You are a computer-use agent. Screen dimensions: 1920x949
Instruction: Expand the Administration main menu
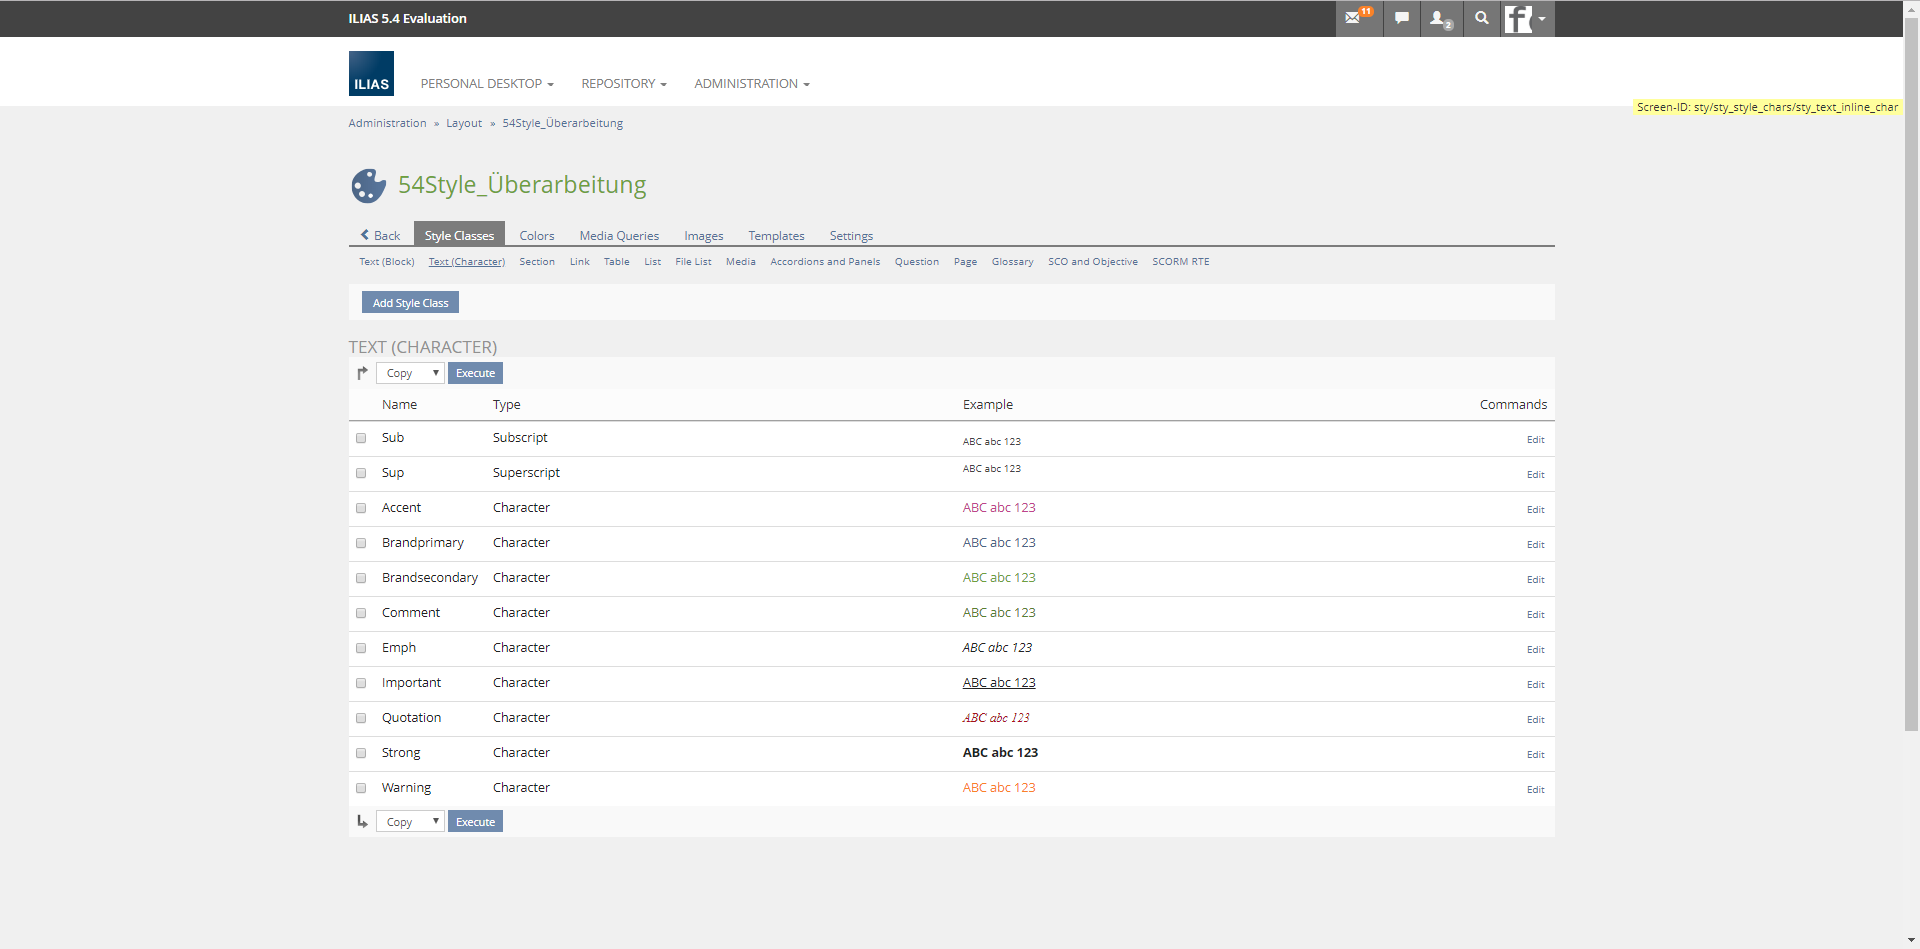click(x=751, y=84)
